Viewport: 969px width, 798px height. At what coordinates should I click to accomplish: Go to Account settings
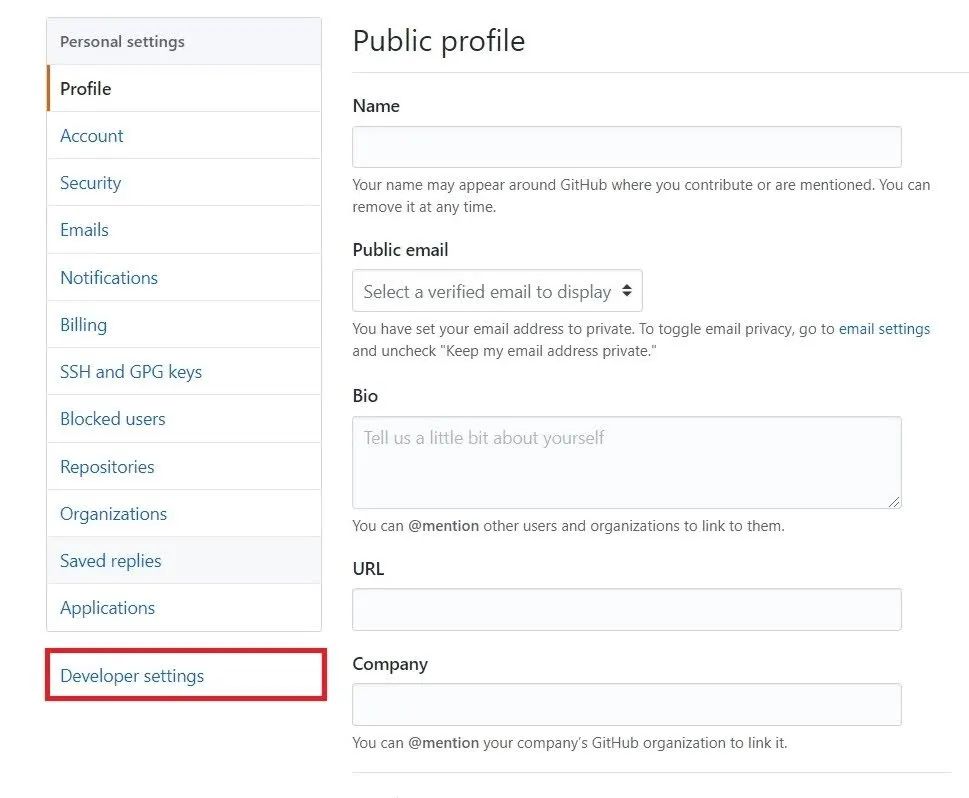point(184,135)
